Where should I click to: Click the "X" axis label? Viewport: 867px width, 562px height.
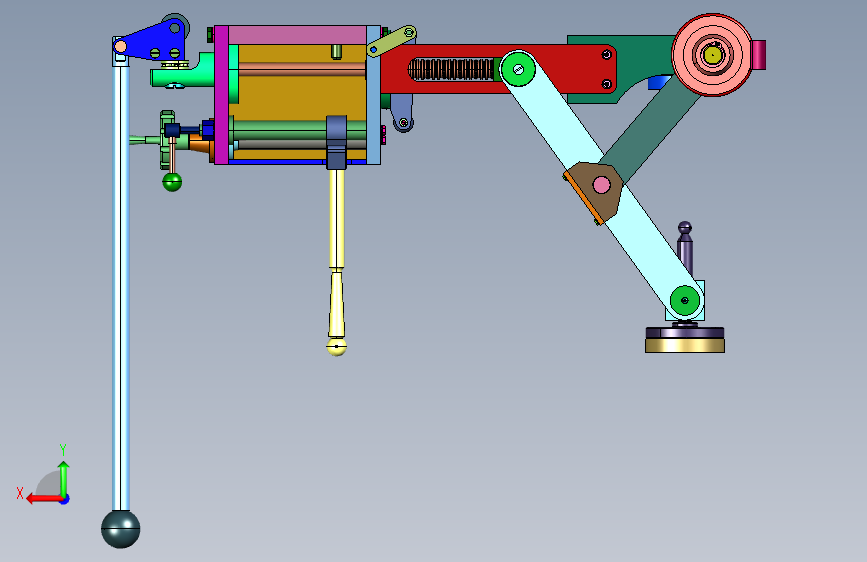tap(20, 493)
